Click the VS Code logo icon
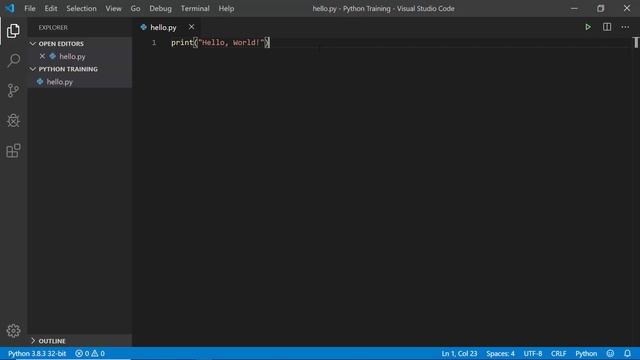Viewport: 640px width, 360px height. click(10, 8)
